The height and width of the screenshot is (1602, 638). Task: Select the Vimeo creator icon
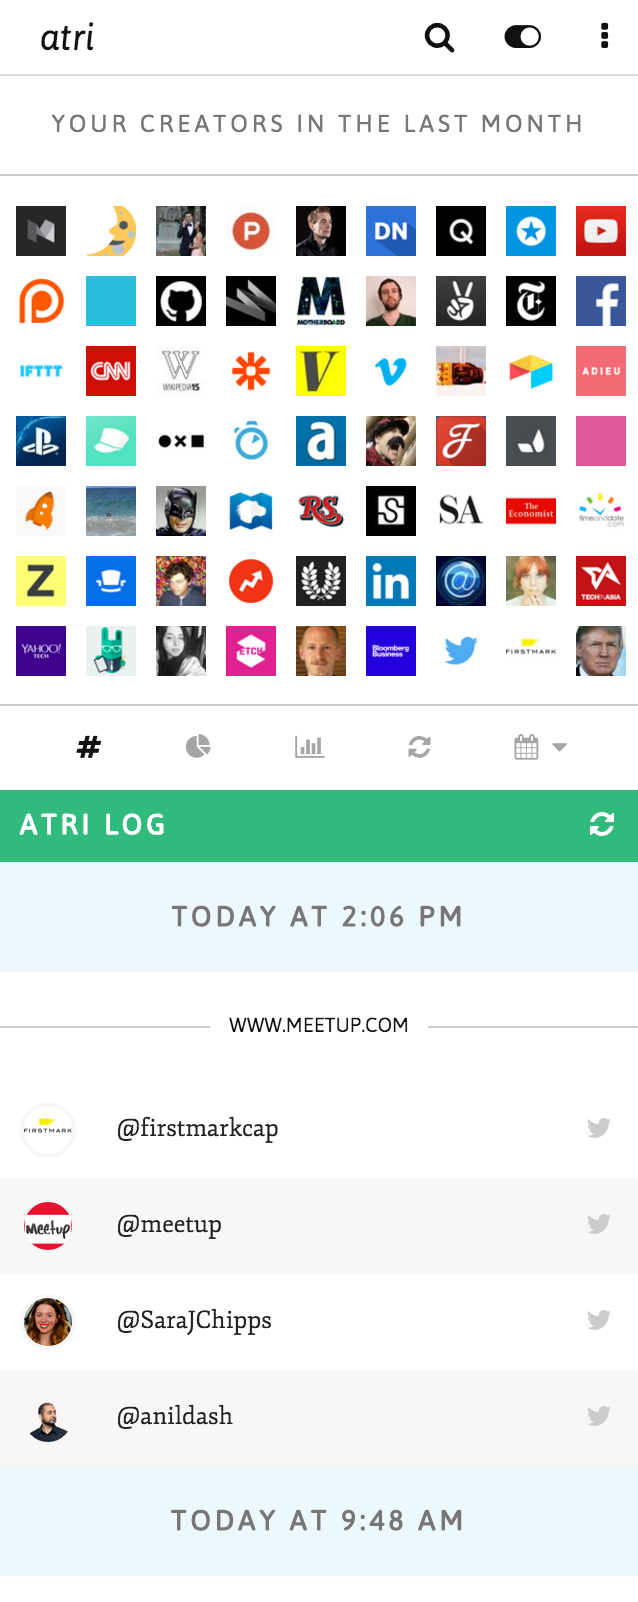pyautogui.click(x=391, y=371)
